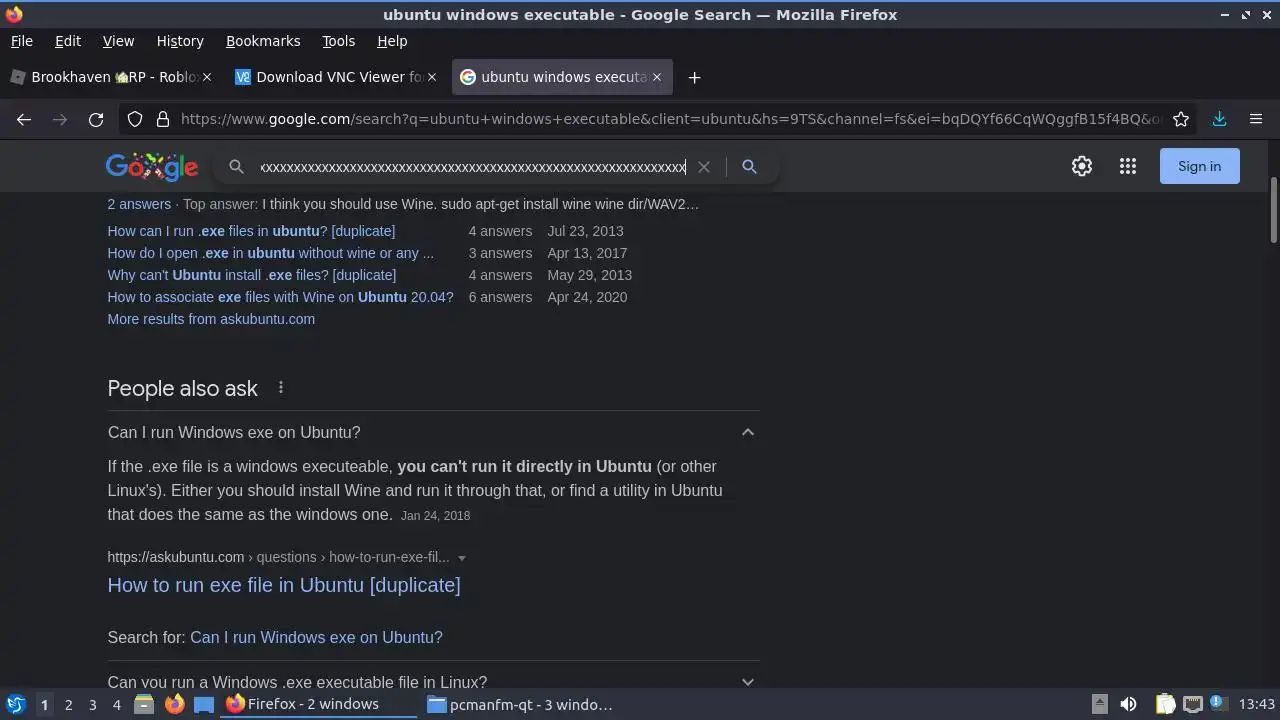Click the 2 answers link
This screenshot has height=720, width=1280.
(139, 204)
